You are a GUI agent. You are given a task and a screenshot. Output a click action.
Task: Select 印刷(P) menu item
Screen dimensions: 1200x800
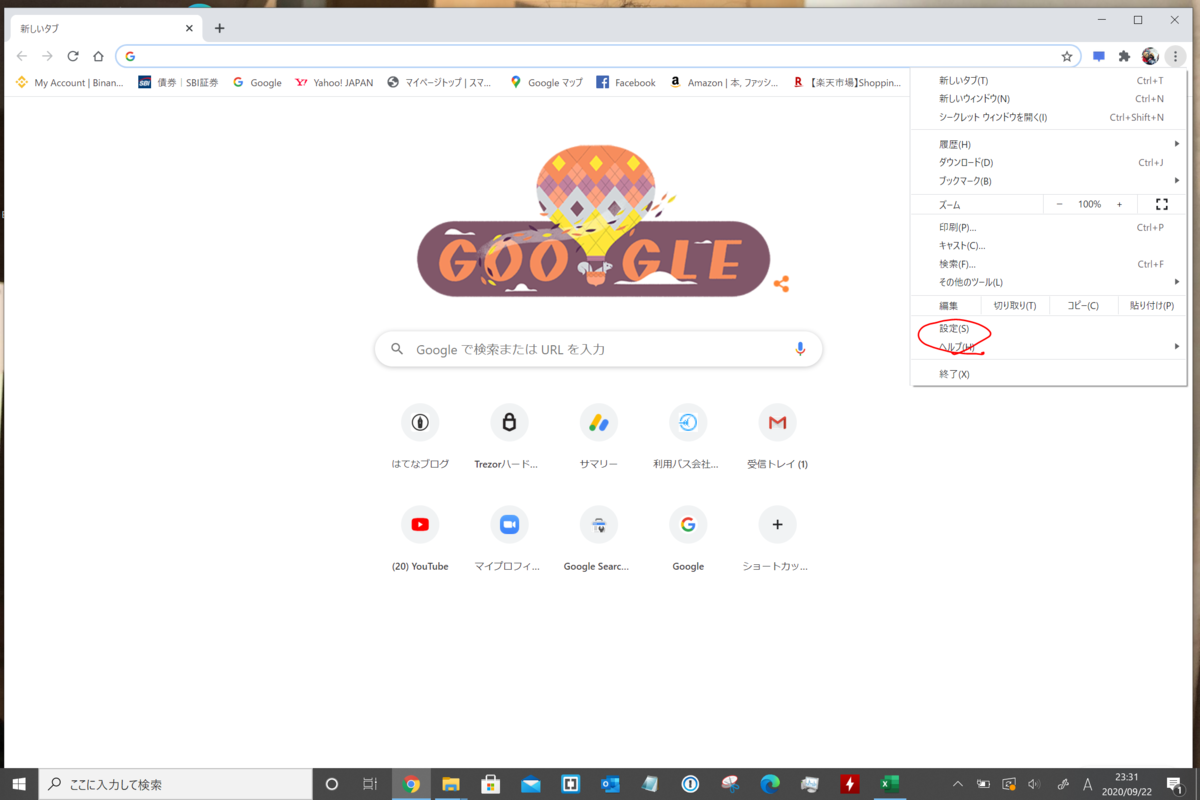click(x=1049, y=227)
